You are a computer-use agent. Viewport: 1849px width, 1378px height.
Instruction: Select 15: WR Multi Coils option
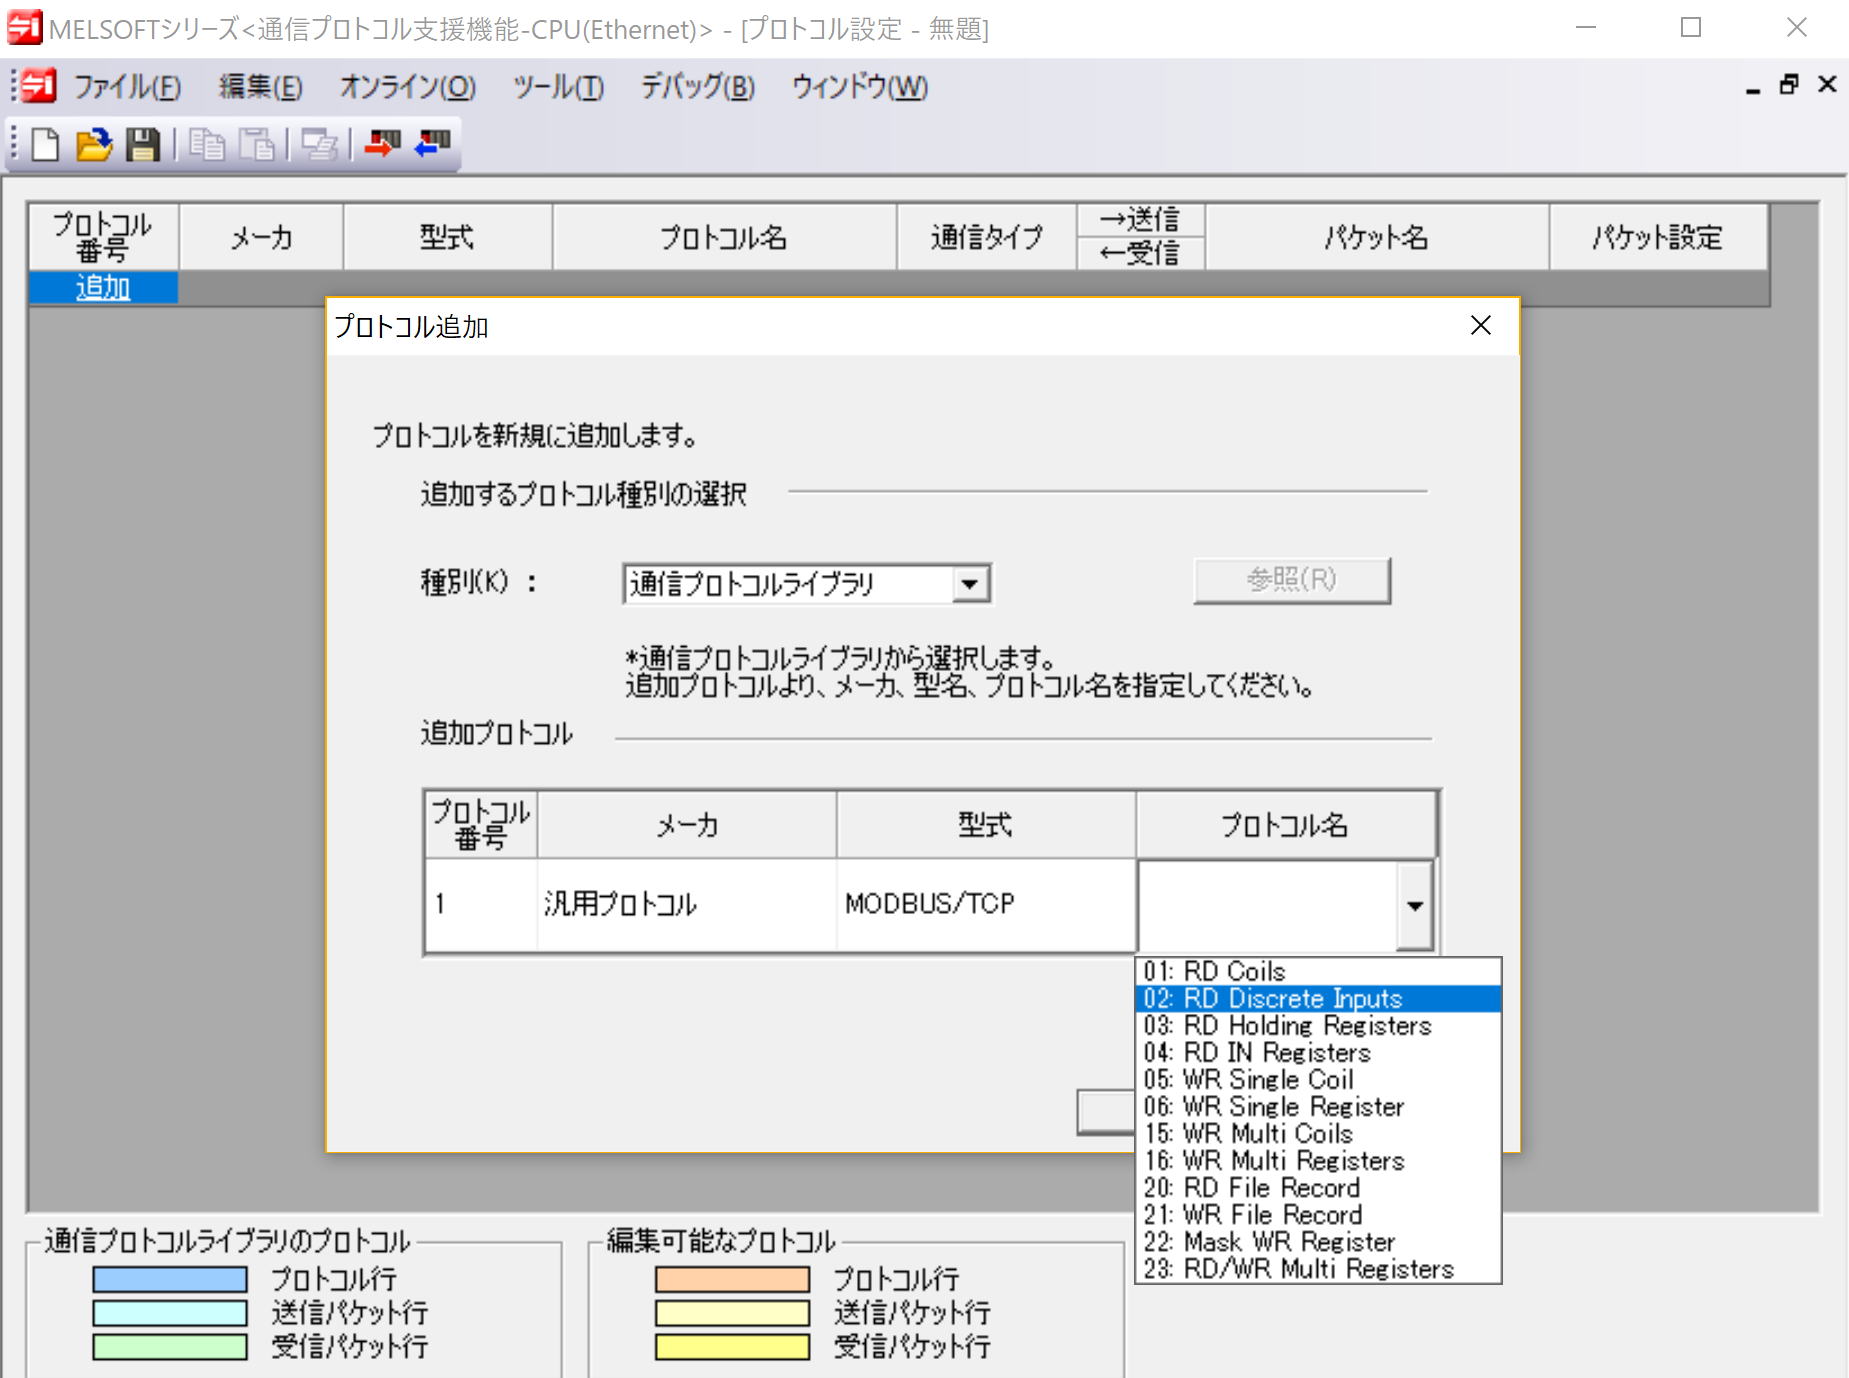pyautogui.click(x=1318, y=1133)
